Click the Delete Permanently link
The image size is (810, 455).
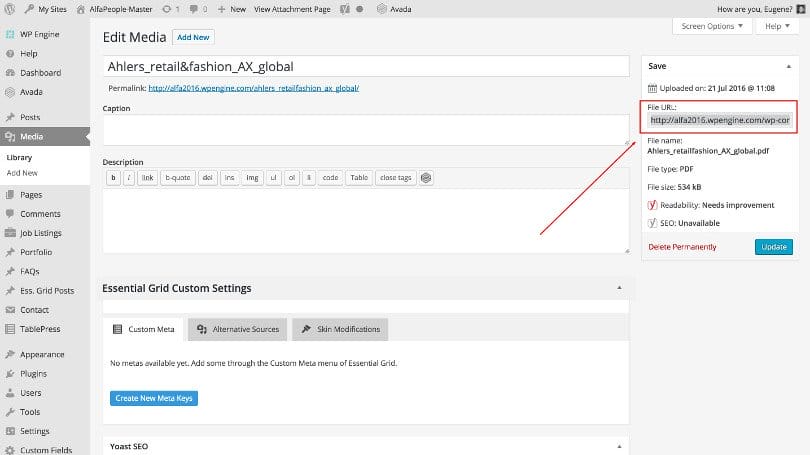coord(682,247)
